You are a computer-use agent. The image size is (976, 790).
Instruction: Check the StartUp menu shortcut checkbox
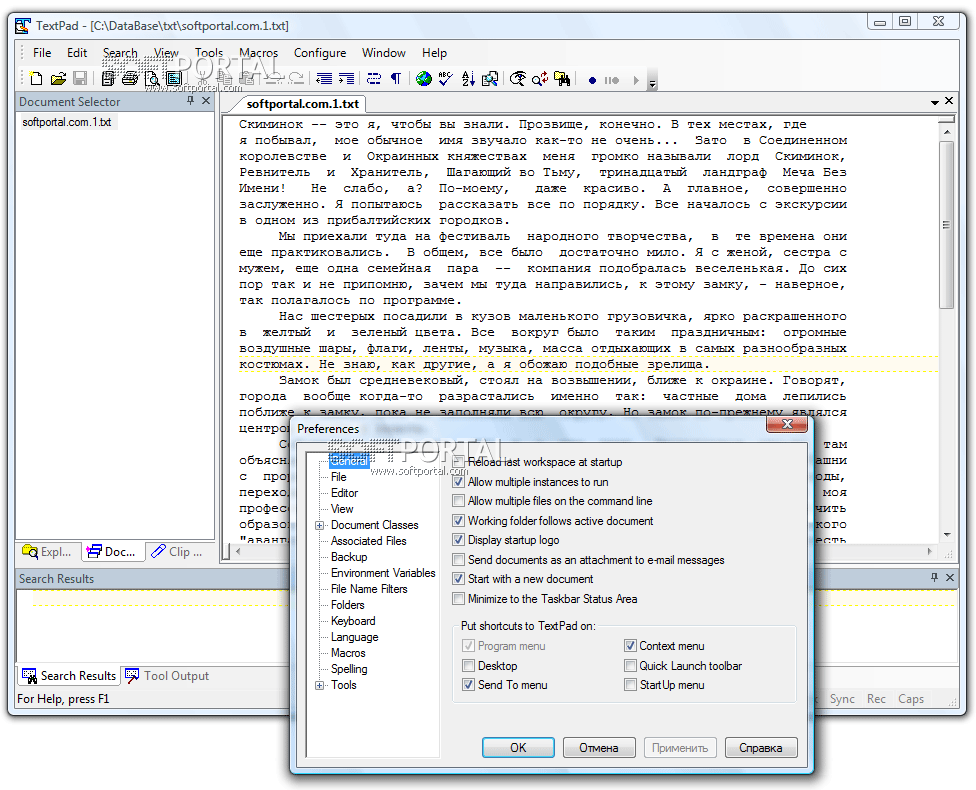(x=630, y=685)
